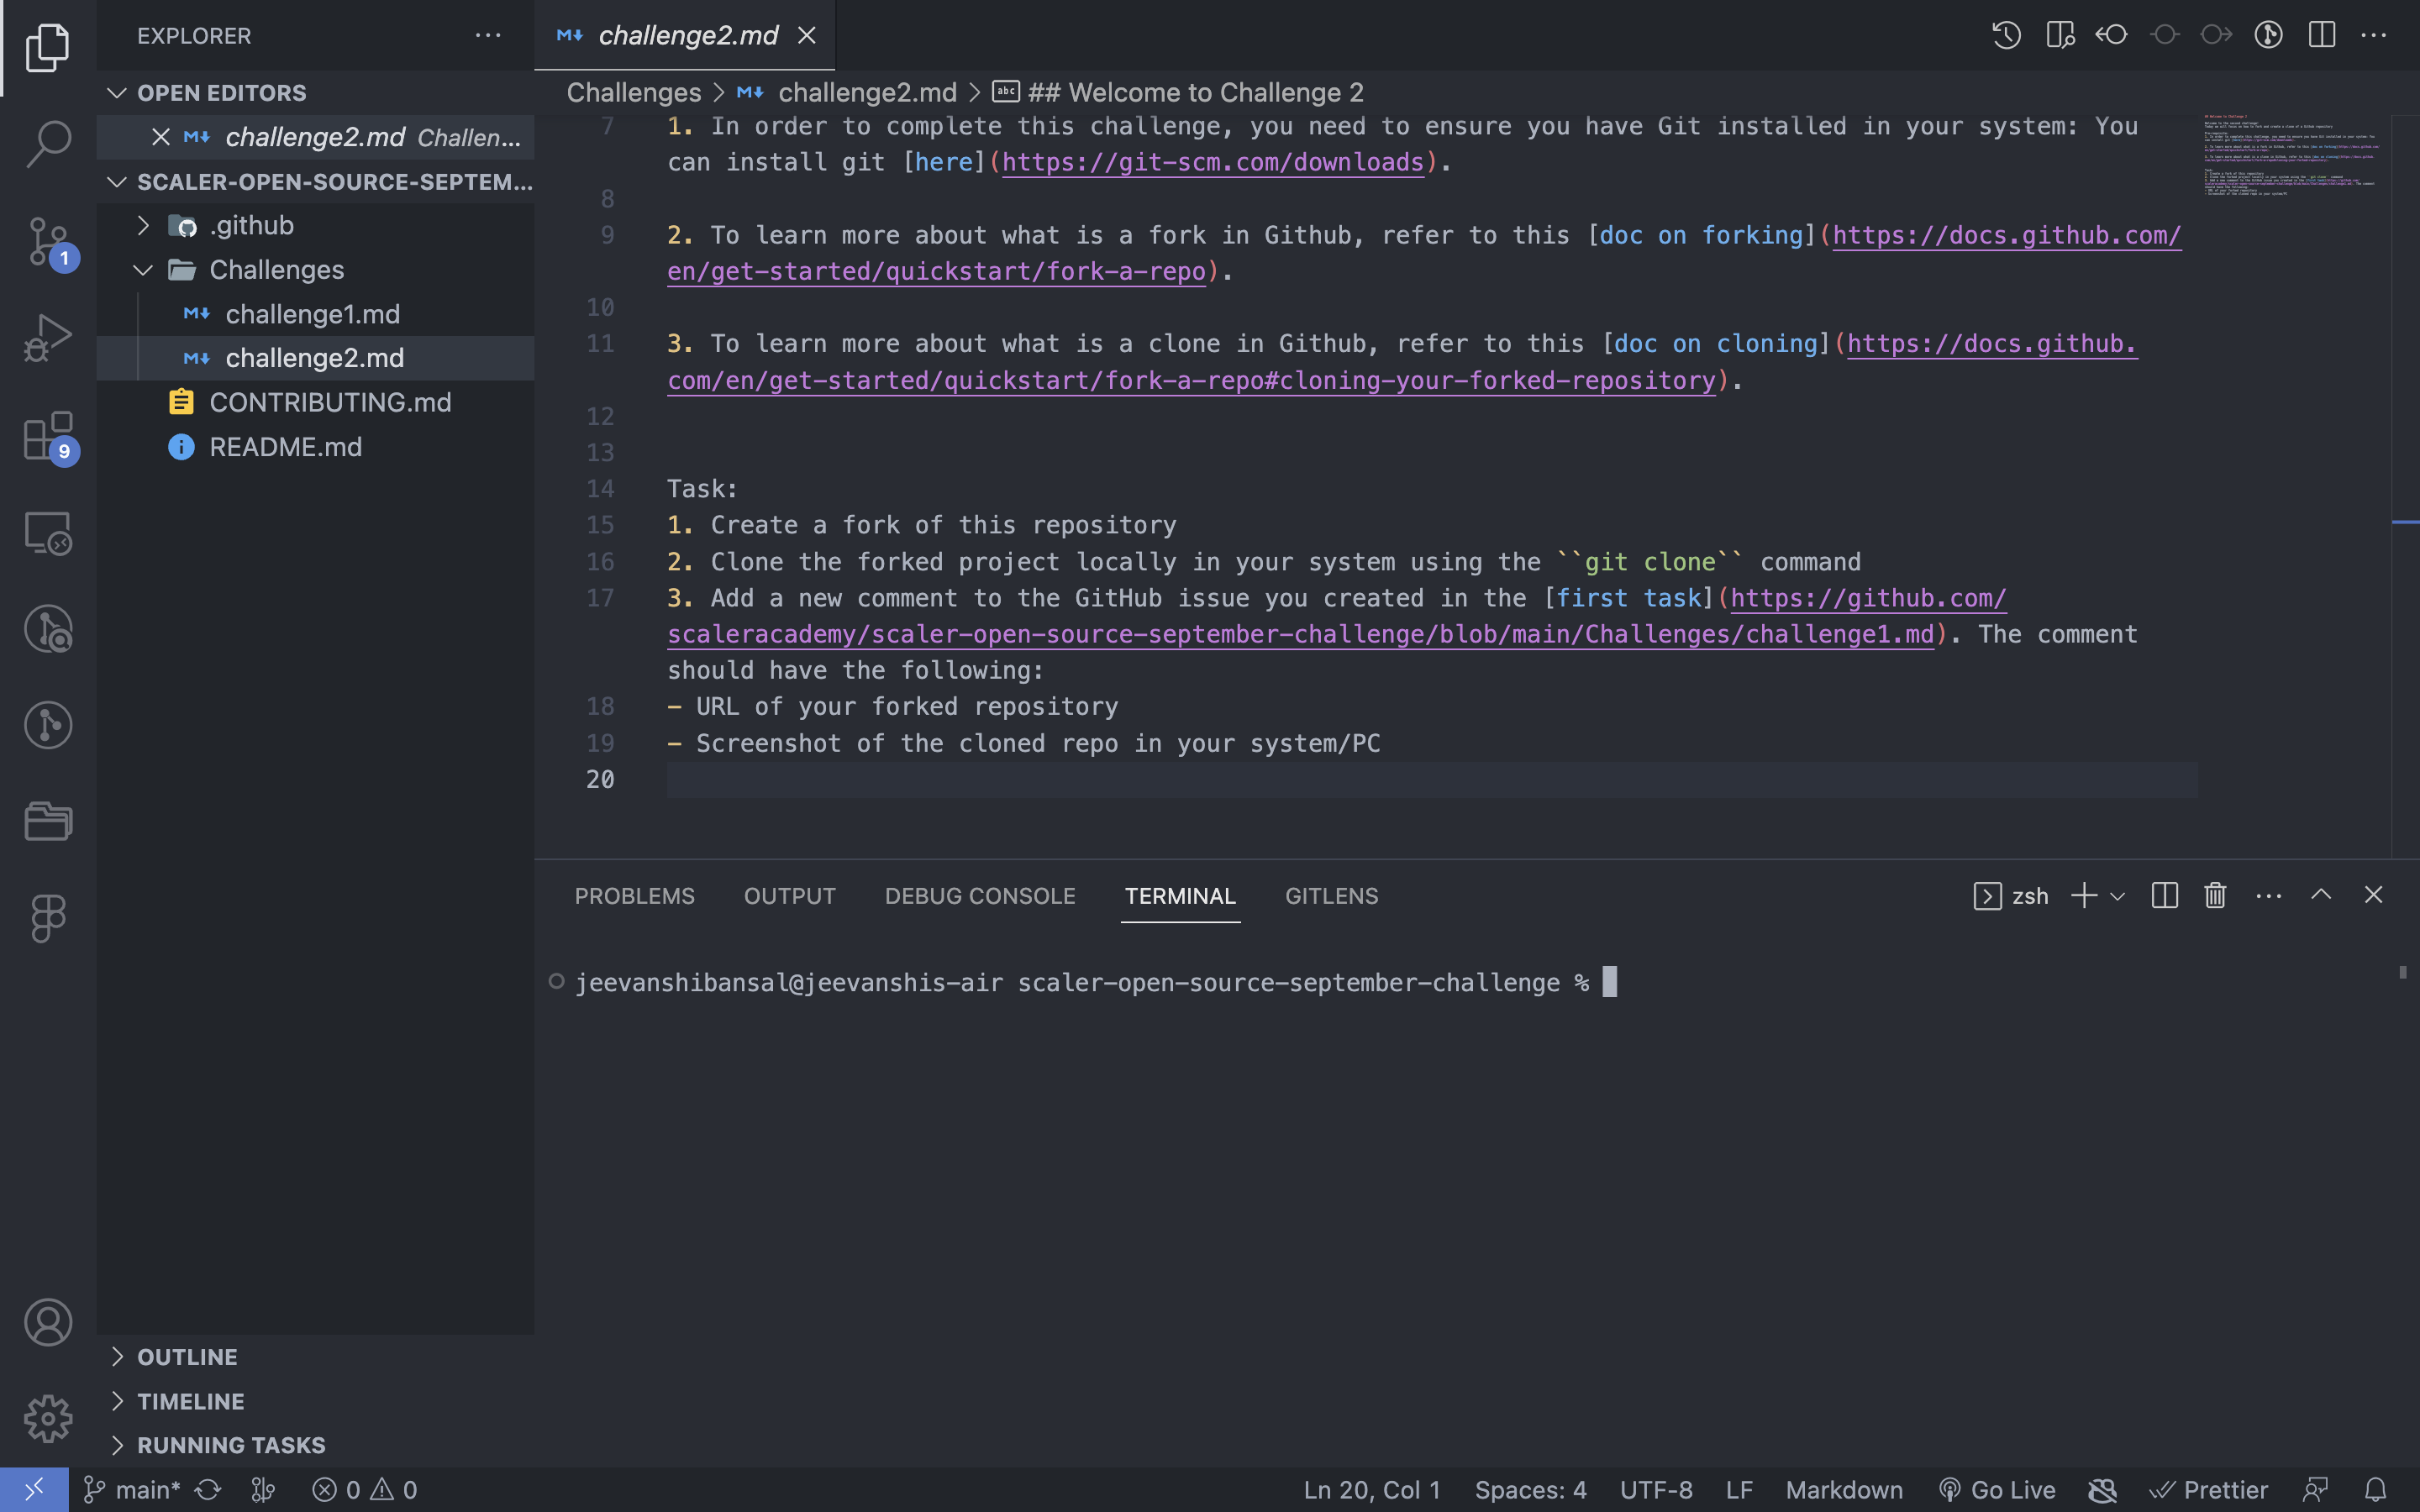Open the Run and Debug view

[x=47, y=337]
